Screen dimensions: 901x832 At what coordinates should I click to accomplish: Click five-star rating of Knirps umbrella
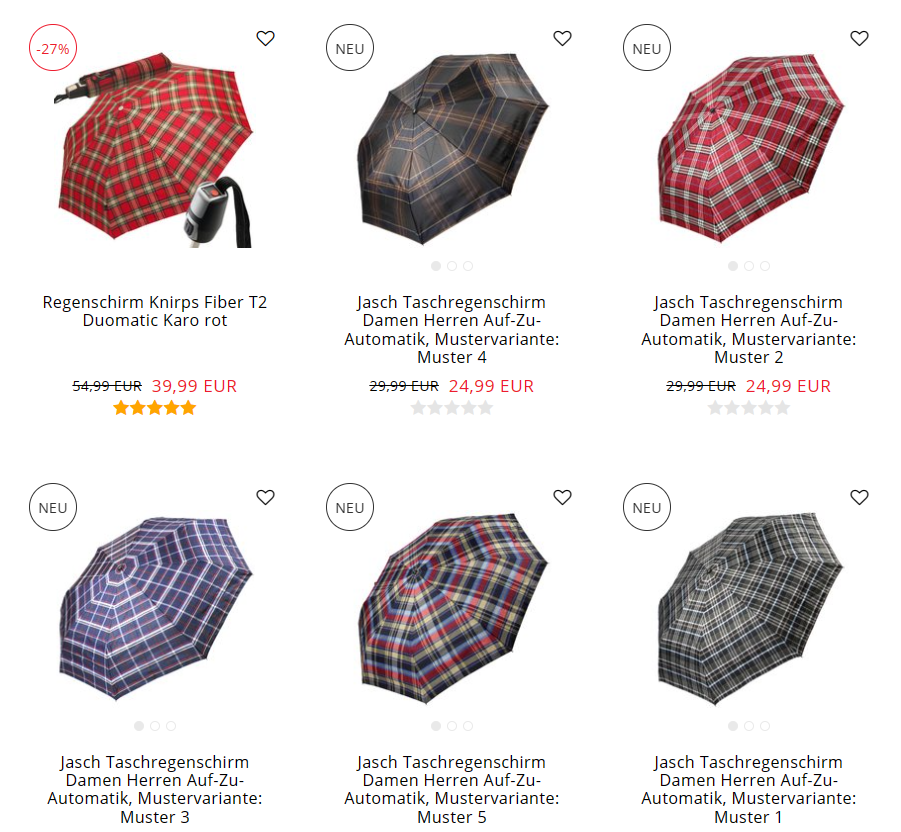click(x=155, y=408)
